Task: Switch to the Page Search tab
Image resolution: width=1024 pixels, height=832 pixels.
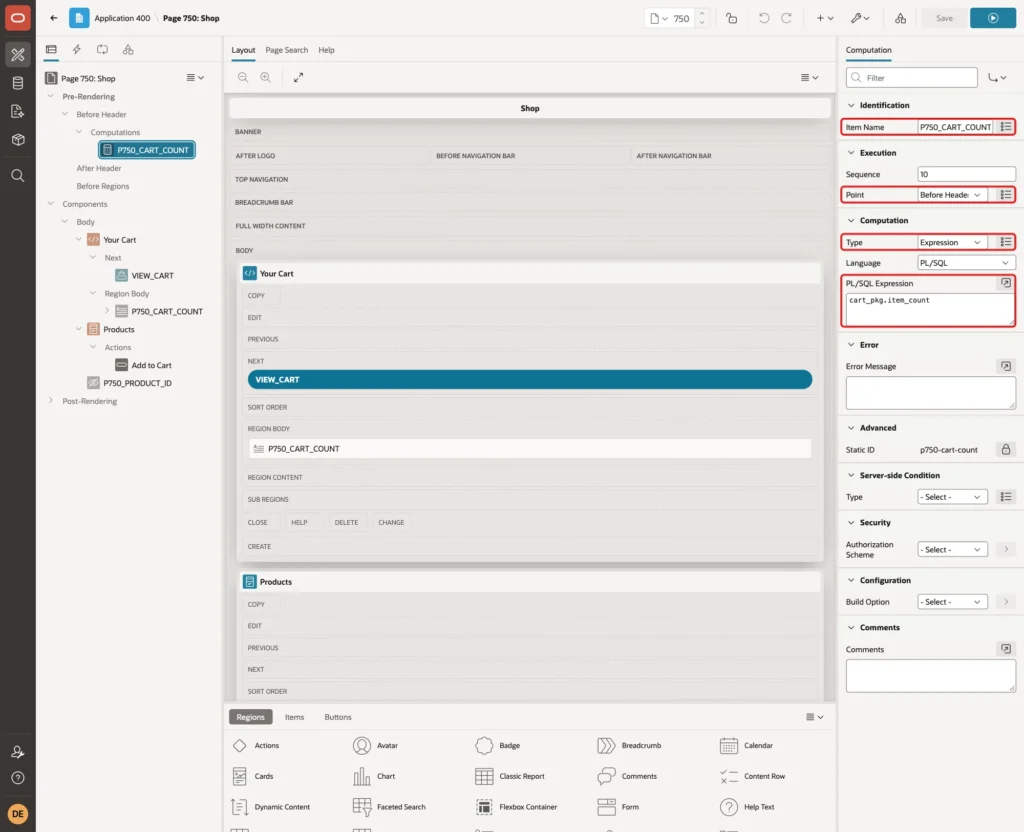Action: pos(286,50)
